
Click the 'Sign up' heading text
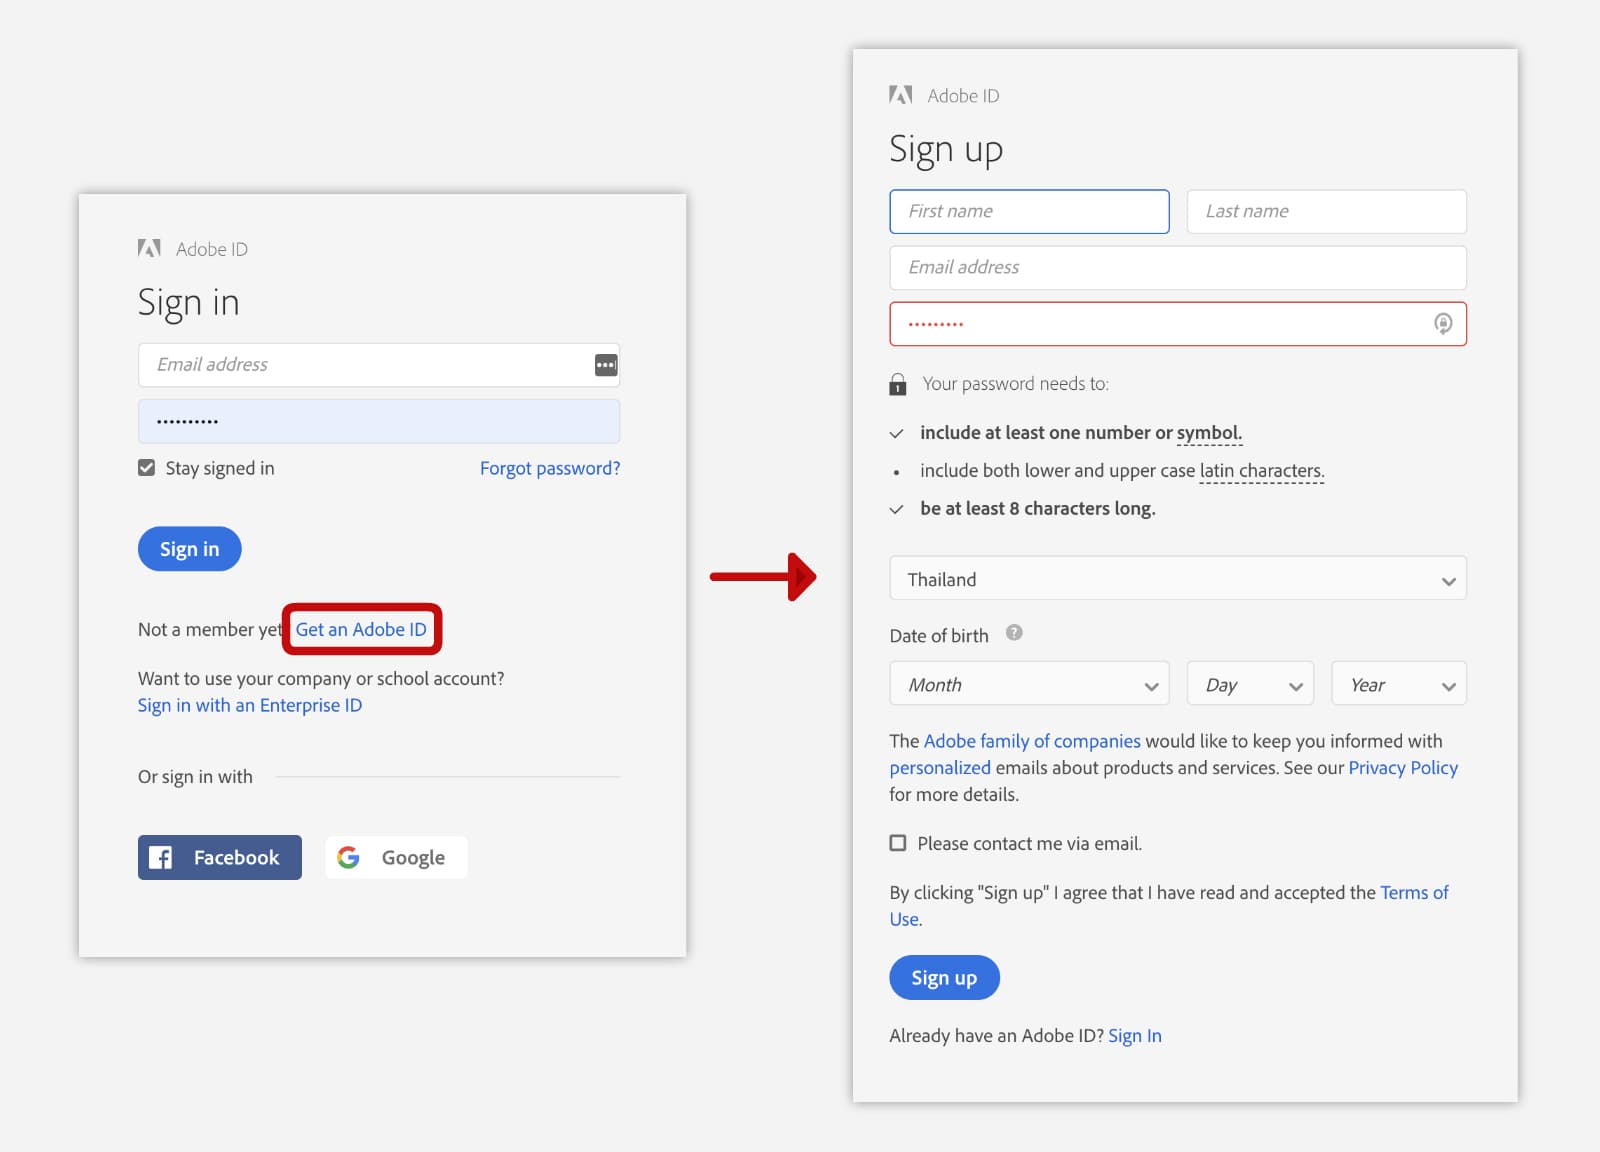pyautogui.click(x=946, y=150)
